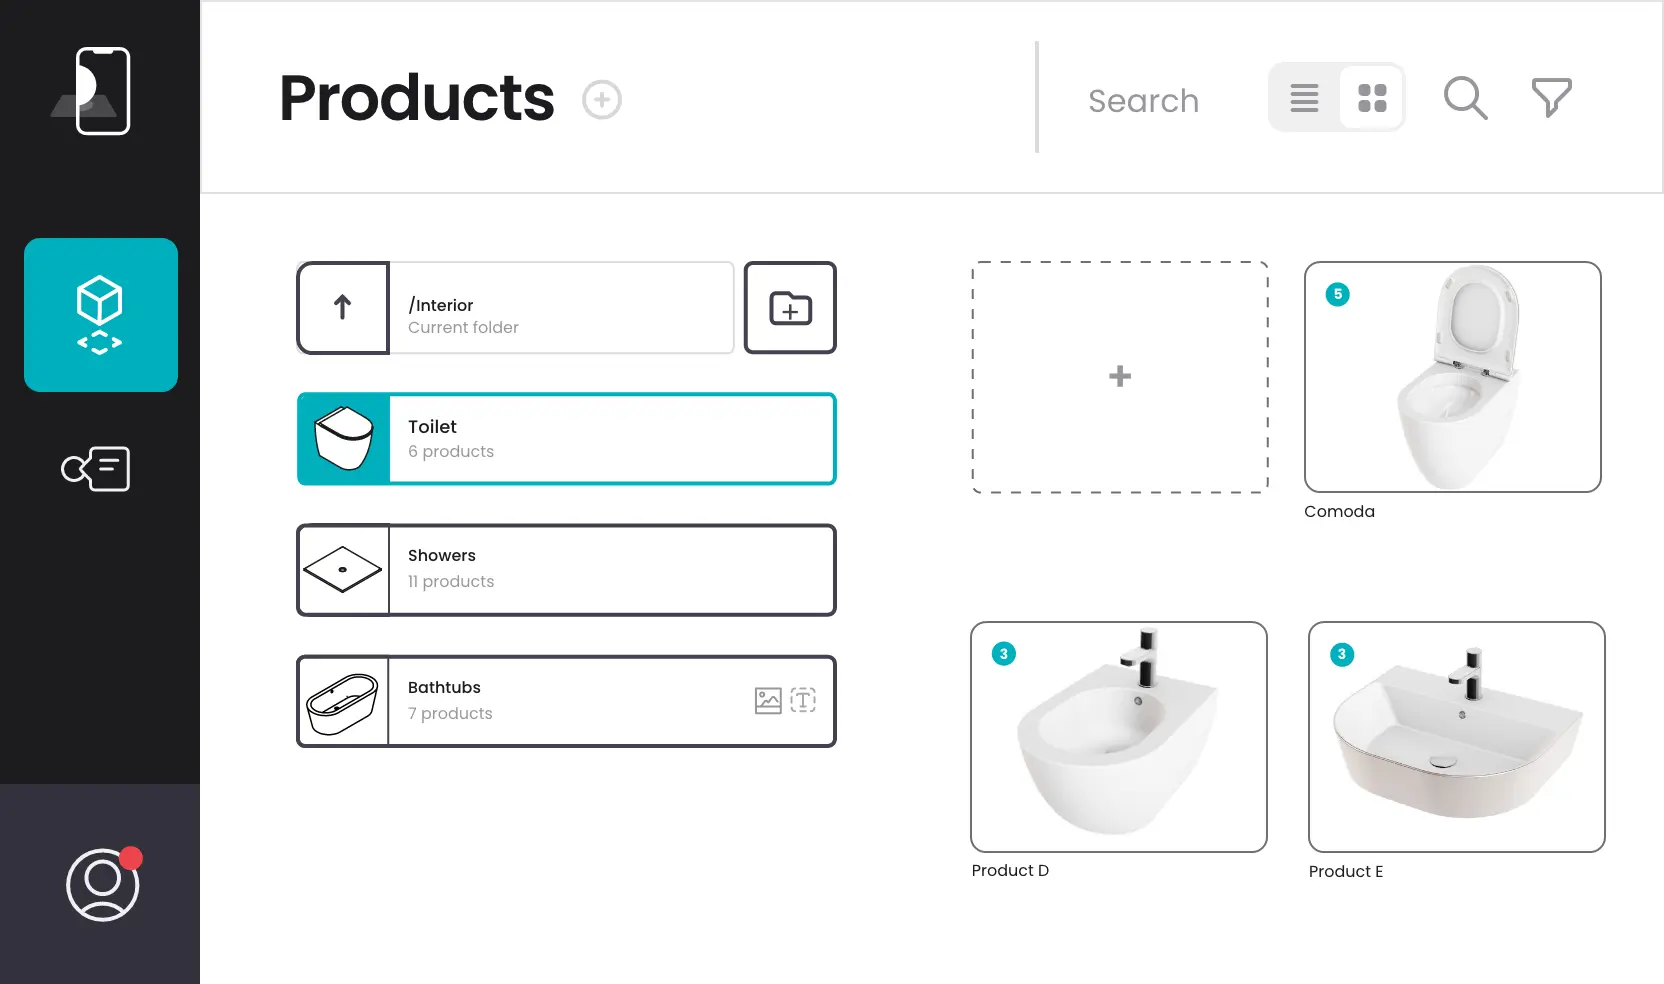Toggle the grid view layout
Screen dimensions: 1664x984
(1371, 97)
